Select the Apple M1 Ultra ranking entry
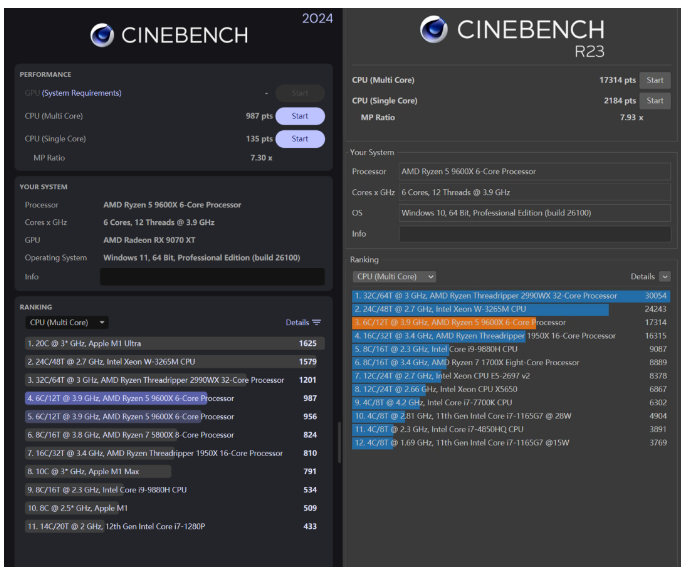The image size is (685, 575). tap(170, 343)
